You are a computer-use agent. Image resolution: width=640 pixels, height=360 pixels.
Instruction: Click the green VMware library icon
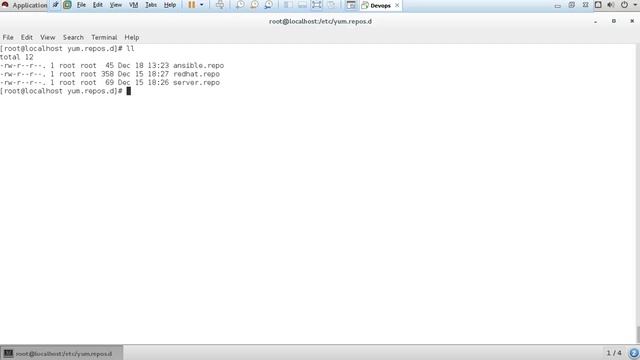(x=67, y=5)
